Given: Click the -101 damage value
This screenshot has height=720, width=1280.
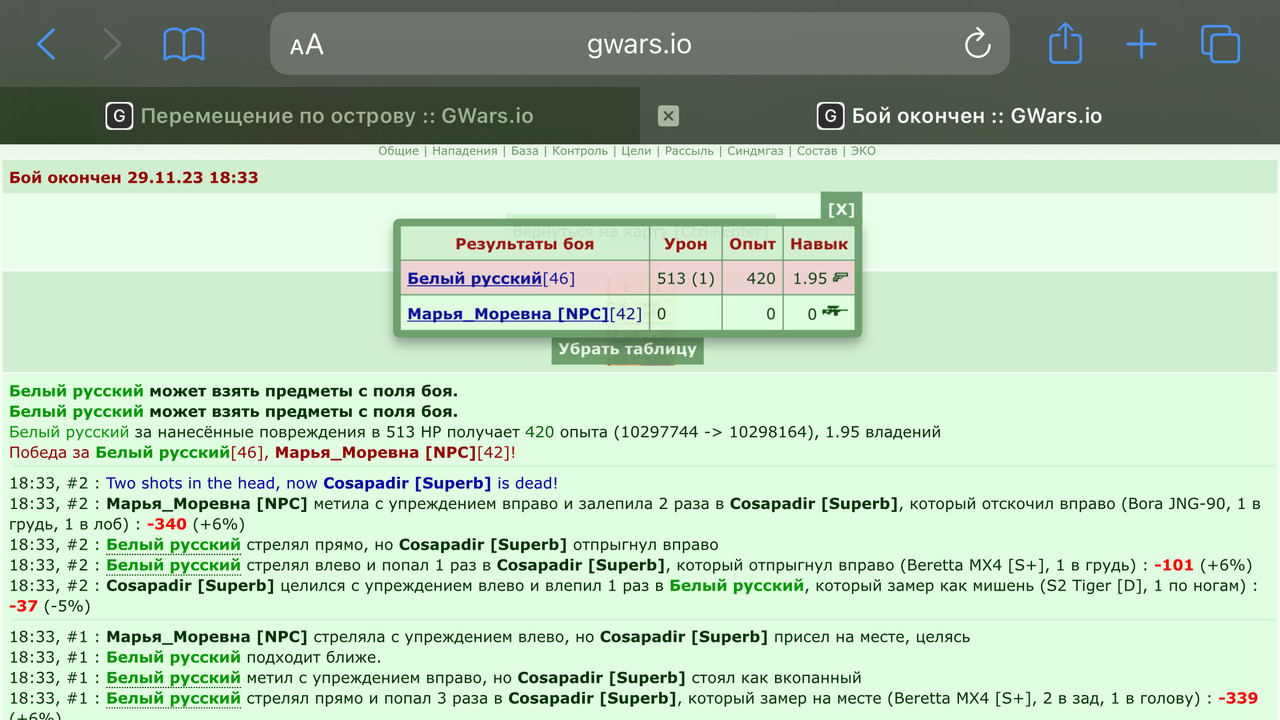Looking at the screenshot, I should point(1174,565).
